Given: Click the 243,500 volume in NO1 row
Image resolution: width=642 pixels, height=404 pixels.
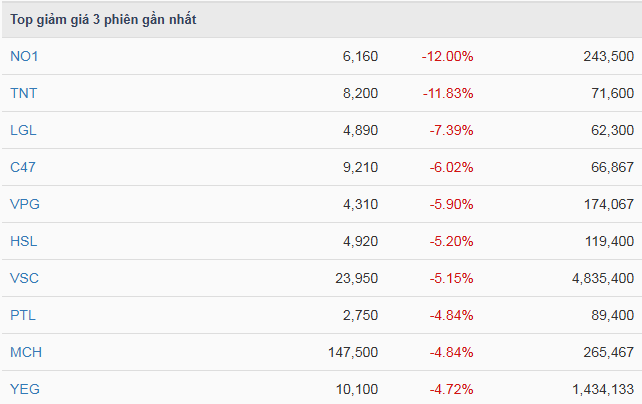Looking at the screenshot, I should coord(606,56).
